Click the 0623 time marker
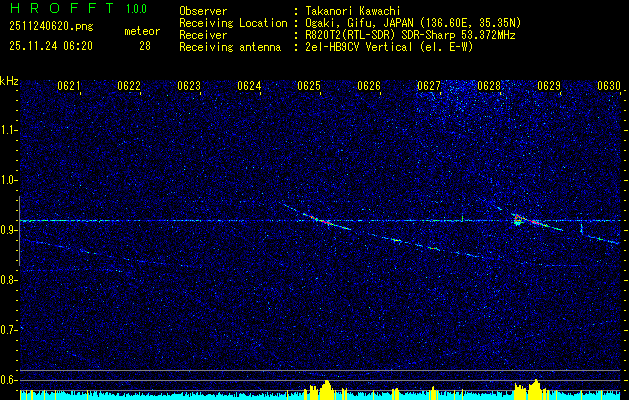This screenshot has width=629, height=400. [x=189, y=86]
